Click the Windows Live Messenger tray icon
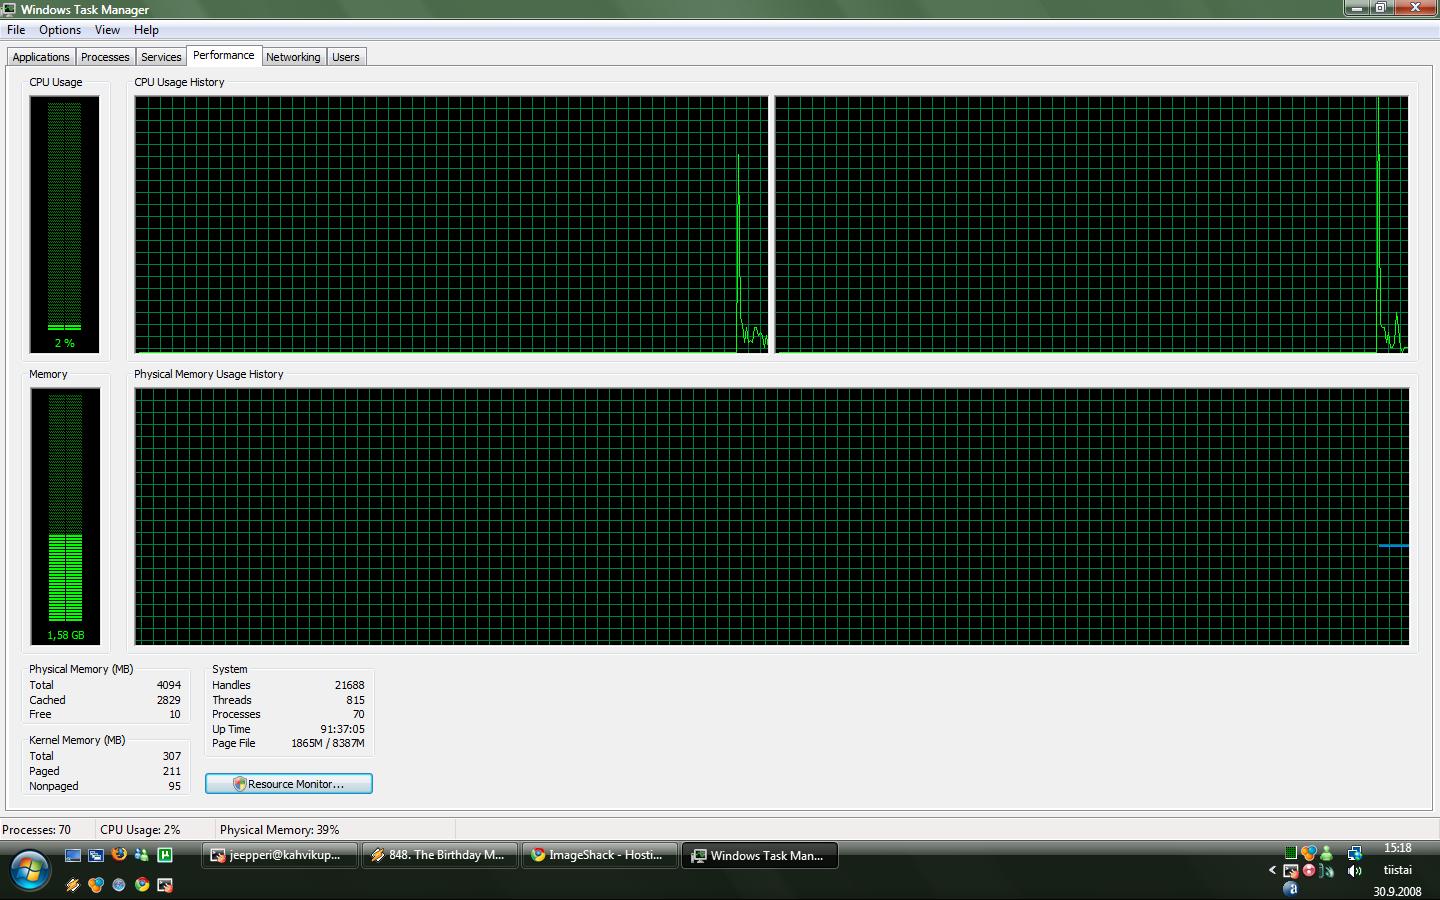Image resolution: width=1440 pixels, height=900 pixels. pyautogui.click(x=1326, y=853)
